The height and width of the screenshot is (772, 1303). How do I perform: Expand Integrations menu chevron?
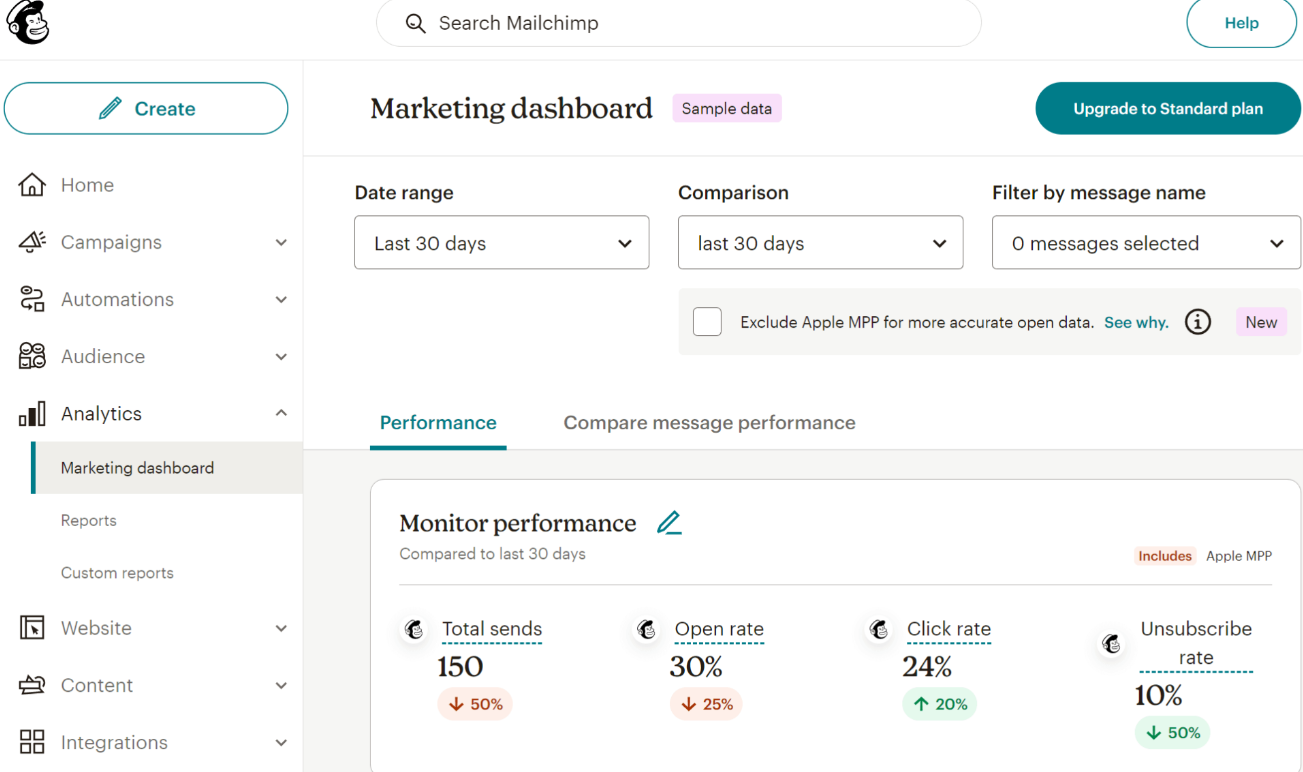point(281,742)
